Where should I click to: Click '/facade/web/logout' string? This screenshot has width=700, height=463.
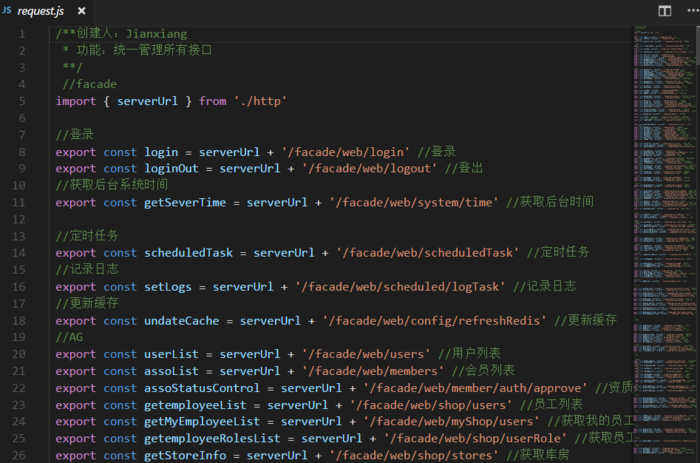coord(369,169)
